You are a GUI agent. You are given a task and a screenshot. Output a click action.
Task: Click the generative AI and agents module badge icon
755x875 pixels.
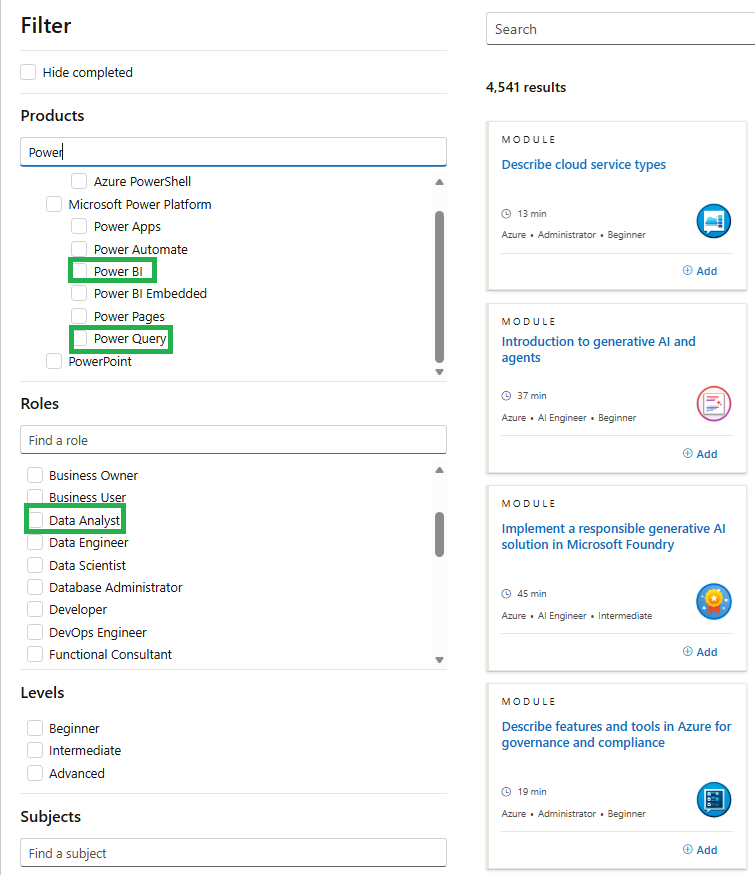click(714, 403)
